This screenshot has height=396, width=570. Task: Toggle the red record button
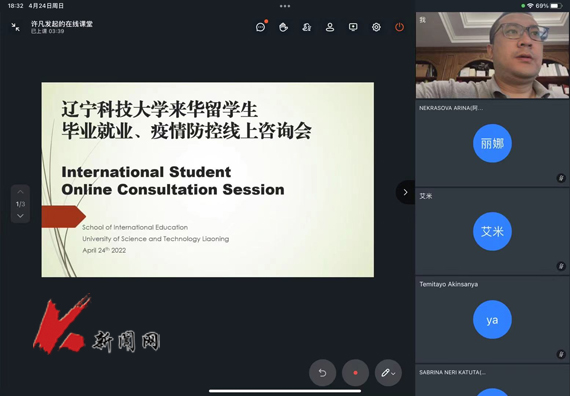(355, 373)
